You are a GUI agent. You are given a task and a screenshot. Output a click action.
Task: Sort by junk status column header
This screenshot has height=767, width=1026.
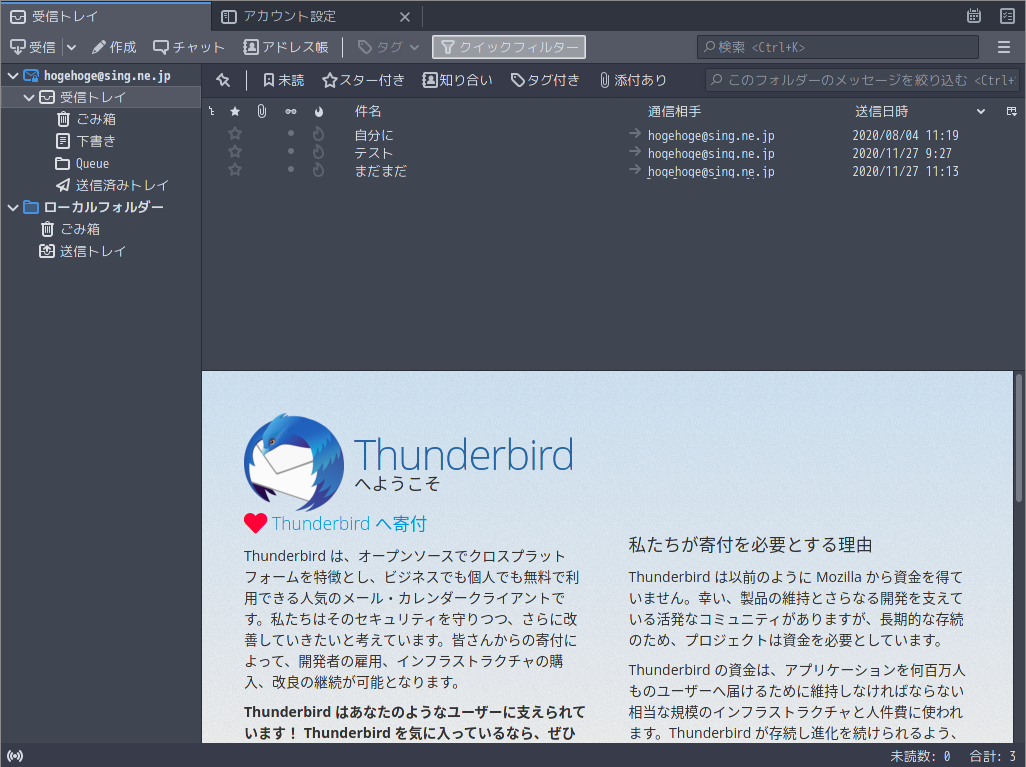tap(319, 111)
